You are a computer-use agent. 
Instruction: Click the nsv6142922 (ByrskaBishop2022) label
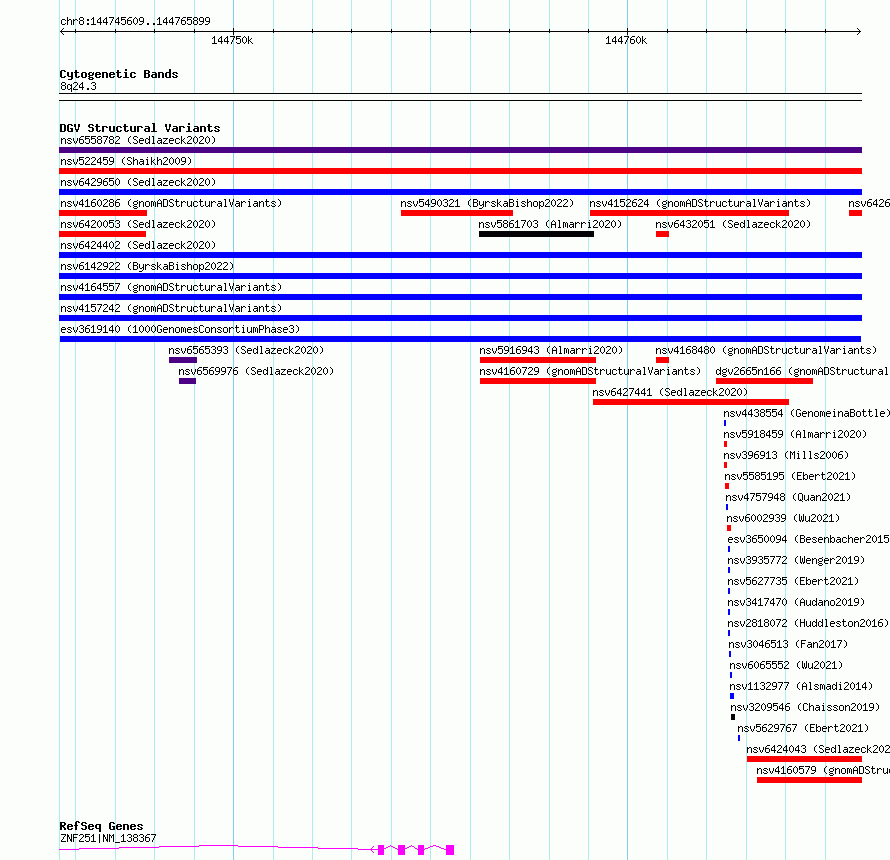[147, 266]
